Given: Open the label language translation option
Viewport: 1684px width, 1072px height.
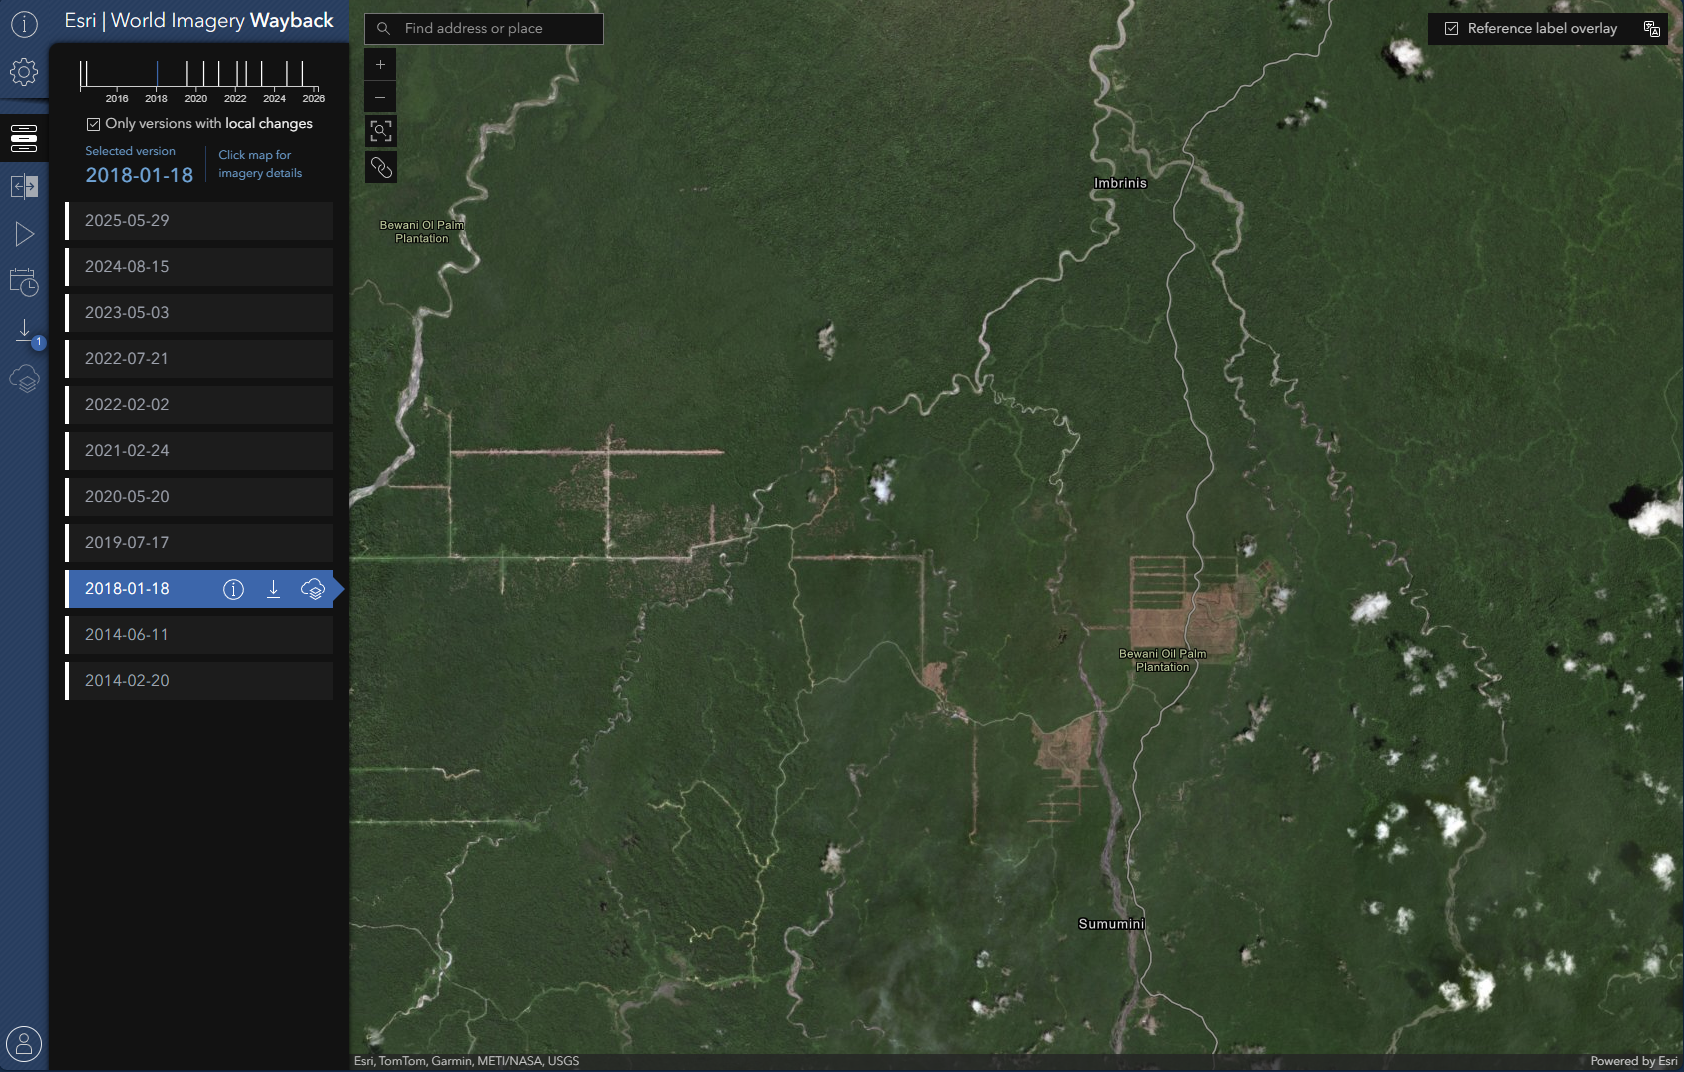Looking at the screenshot, I should pyautogui.click(x=1654, y=28).
